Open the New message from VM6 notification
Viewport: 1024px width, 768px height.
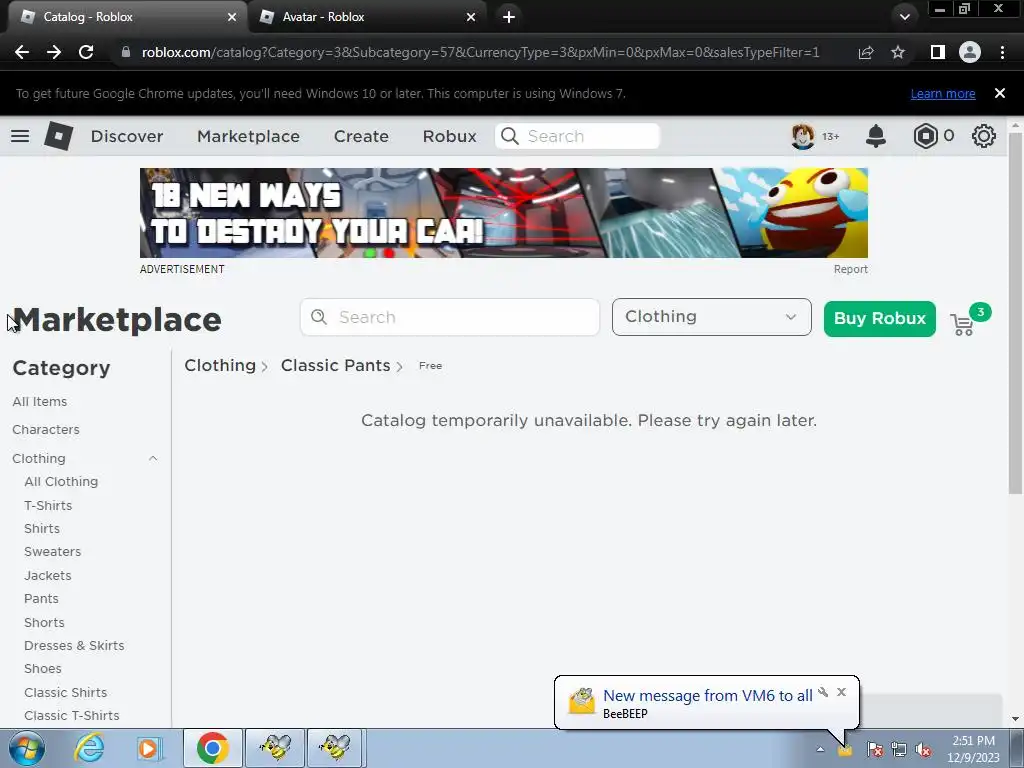coord(707,696)
